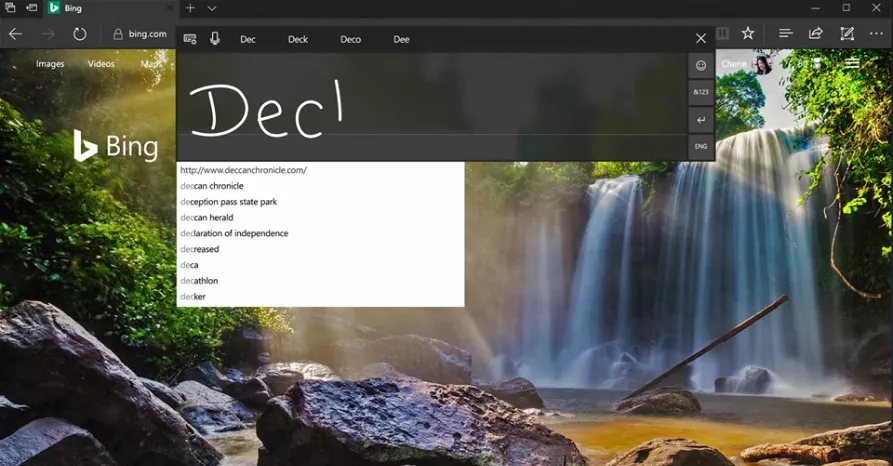Click the Bing logo

tap(116, 146)
